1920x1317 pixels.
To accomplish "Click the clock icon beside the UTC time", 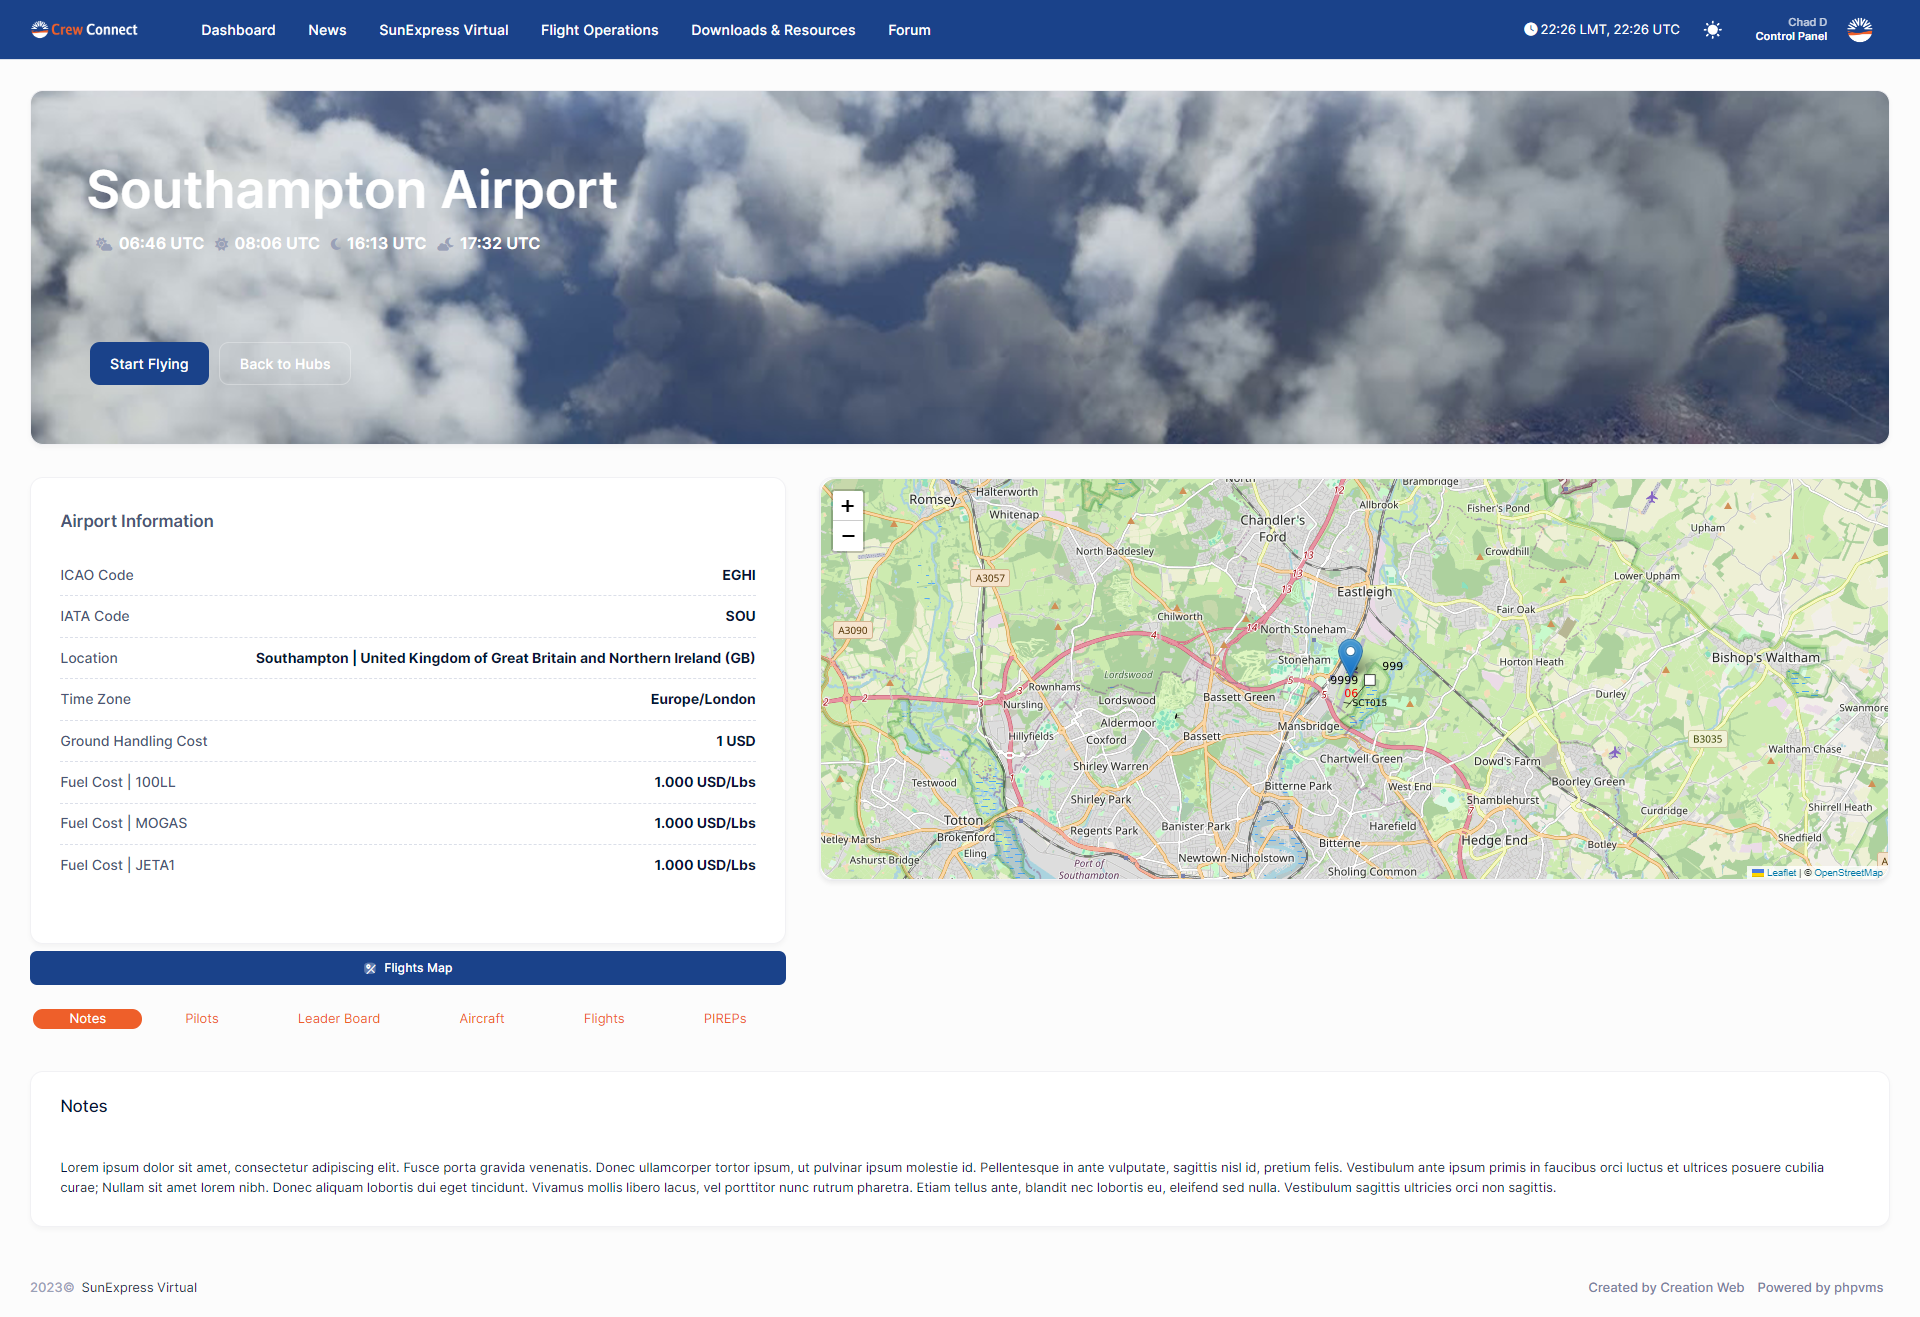I will 1529,29.
